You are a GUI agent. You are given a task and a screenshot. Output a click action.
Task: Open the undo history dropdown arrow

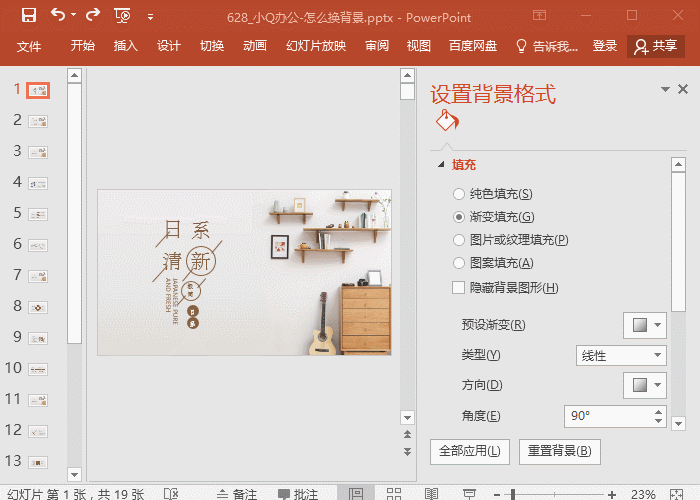tap(73, 15)
